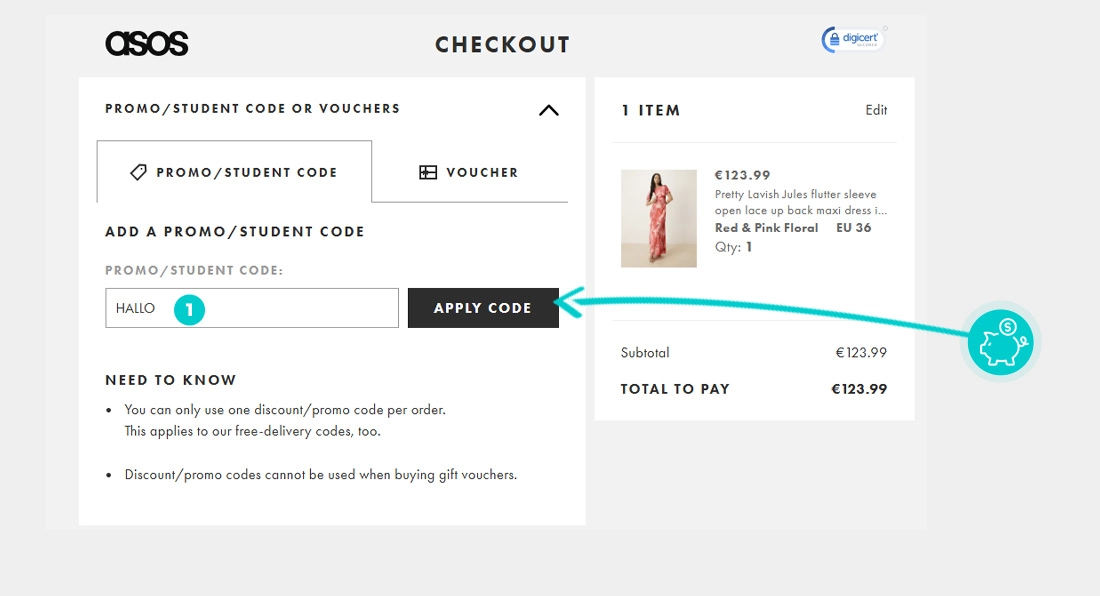Select the tag icon on Promo/Student Code tab
The width and height of the screenshot is (1100, 596).
pyautogui.click(x=139, y=172)
